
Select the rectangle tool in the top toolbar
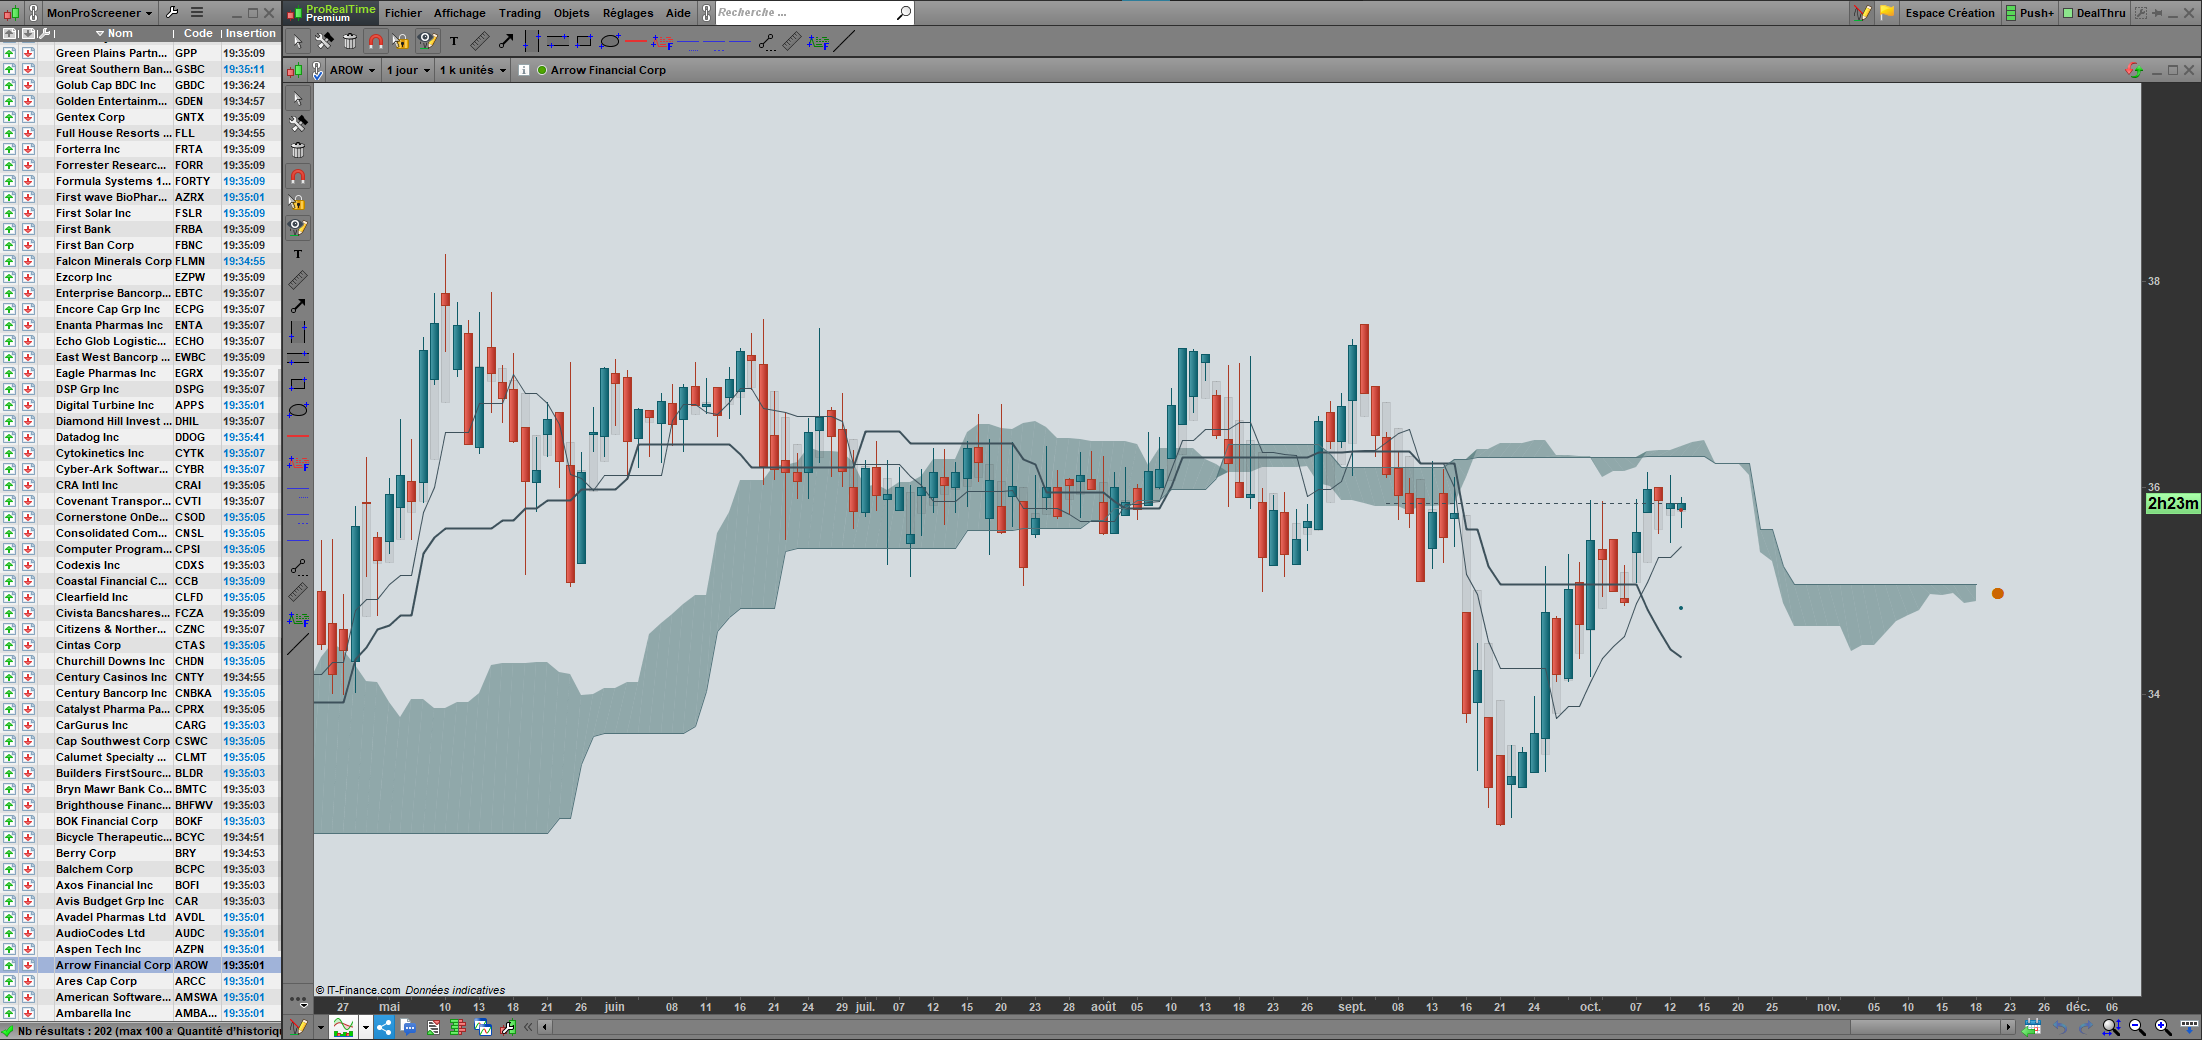click(584, 42)
